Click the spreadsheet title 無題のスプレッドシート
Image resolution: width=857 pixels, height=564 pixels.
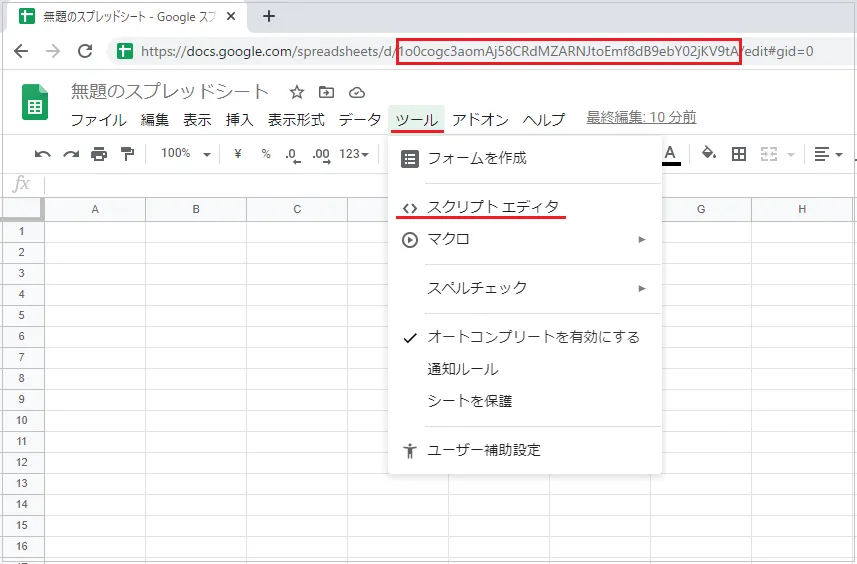170,92
